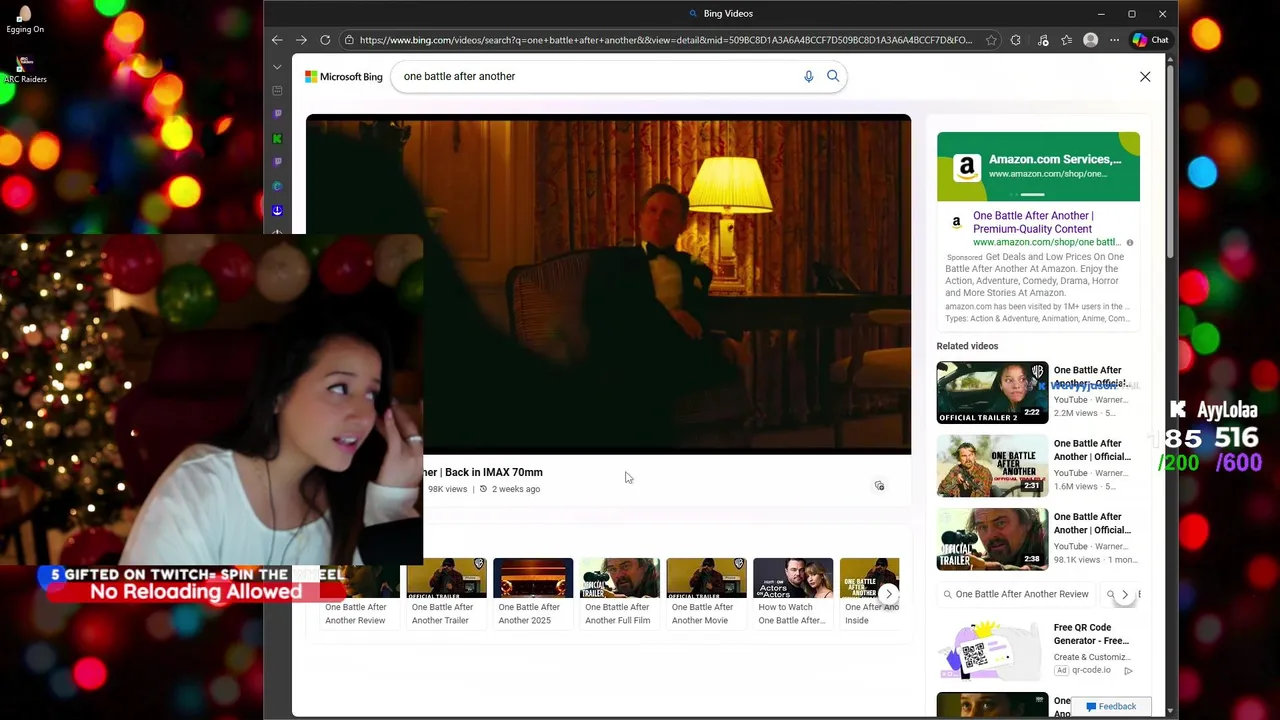Image resolution: width=1280 pixels, height=720 pixels.
Task: Open the Feedback button
Action: coord(1111,706)
